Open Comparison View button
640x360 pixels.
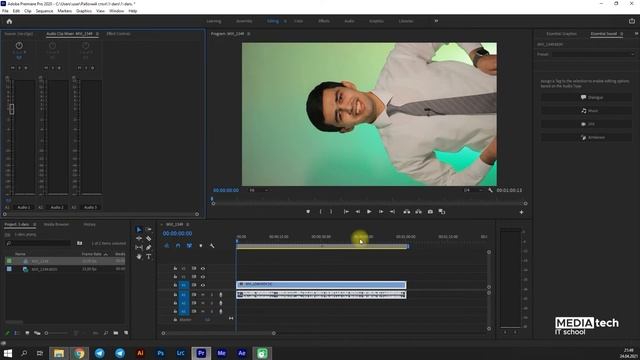[x=442, y=212]
